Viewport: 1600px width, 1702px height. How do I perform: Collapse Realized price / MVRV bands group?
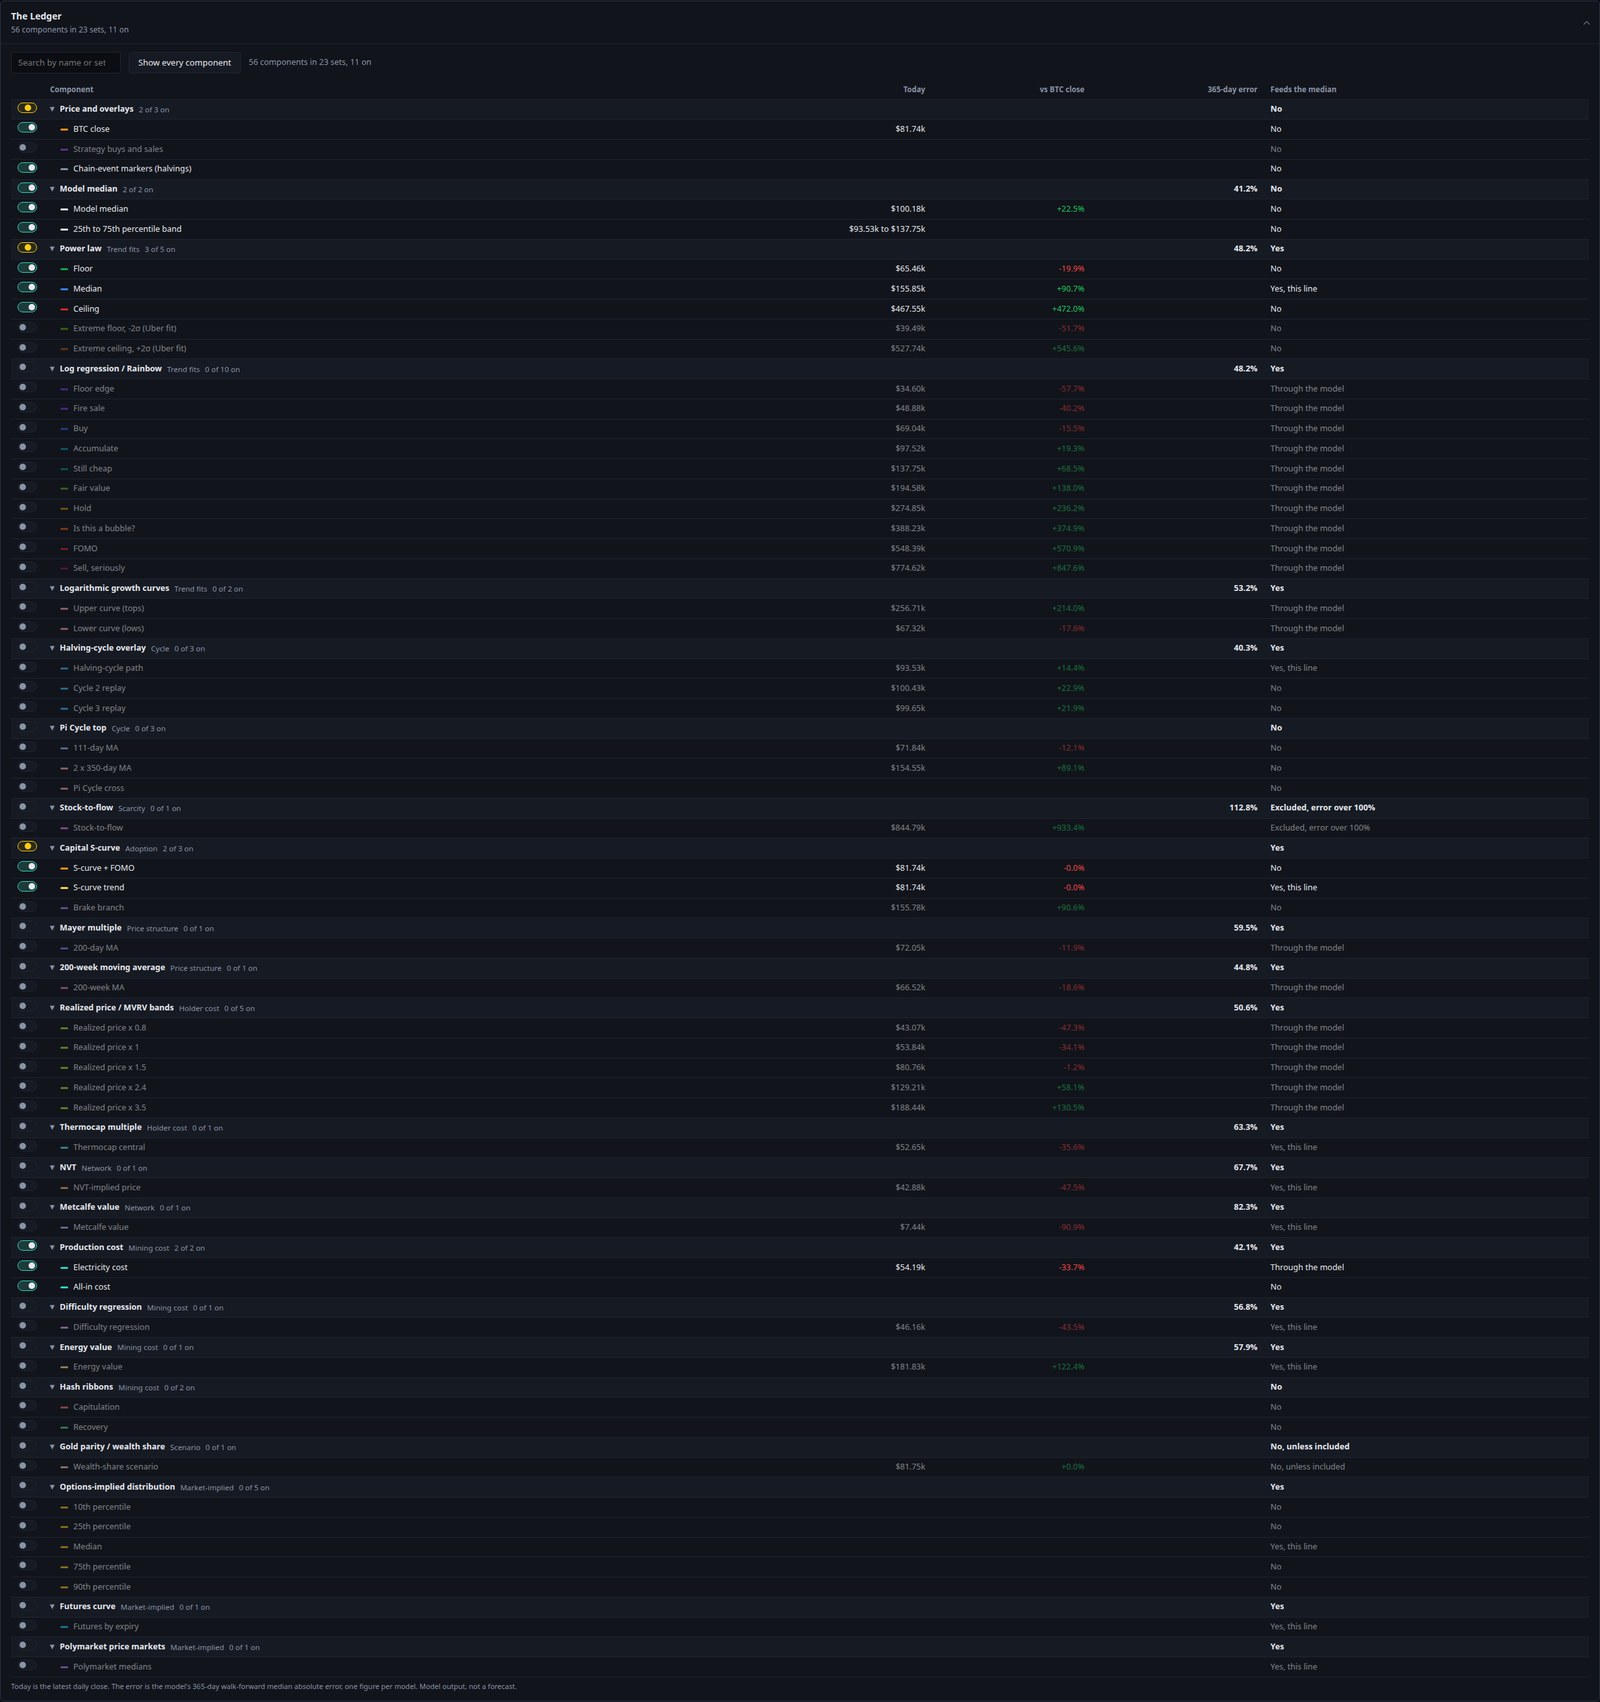[x=53, y=1008]
